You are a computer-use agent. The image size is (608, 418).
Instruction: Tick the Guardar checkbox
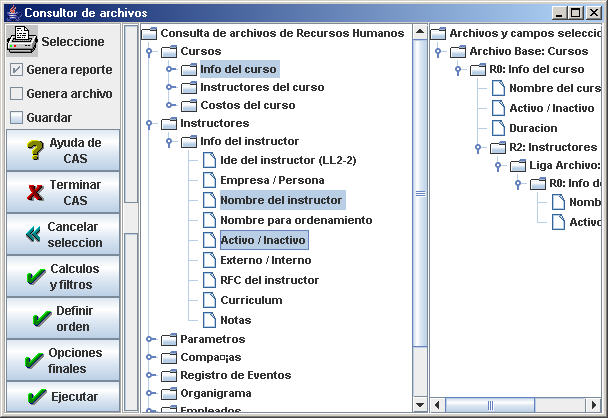pyautogui.click(x=16, y=118)
